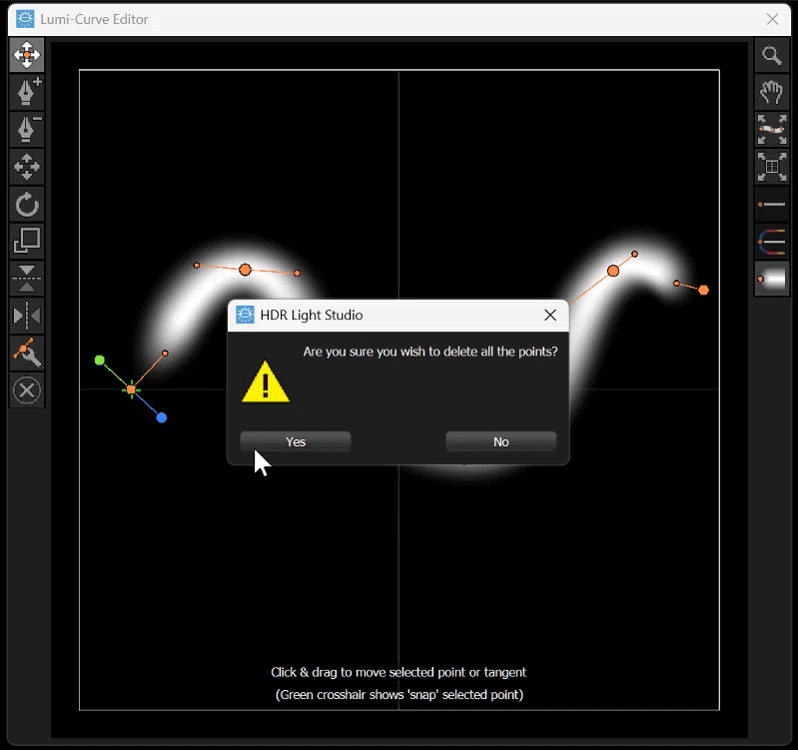Confirm deletion by pressing Yes
The width and height of the screenshot is (798, 750).
(295, 442)
